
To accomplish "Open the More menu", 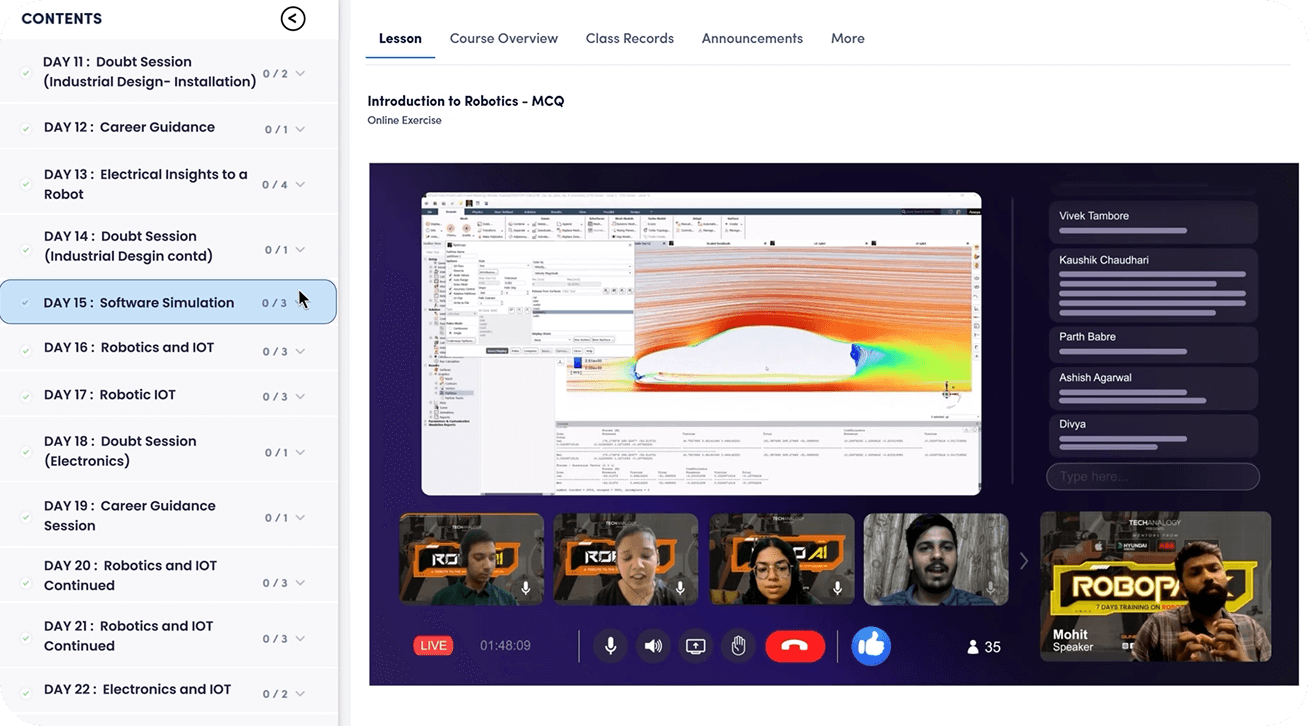I will pos(847,38).
